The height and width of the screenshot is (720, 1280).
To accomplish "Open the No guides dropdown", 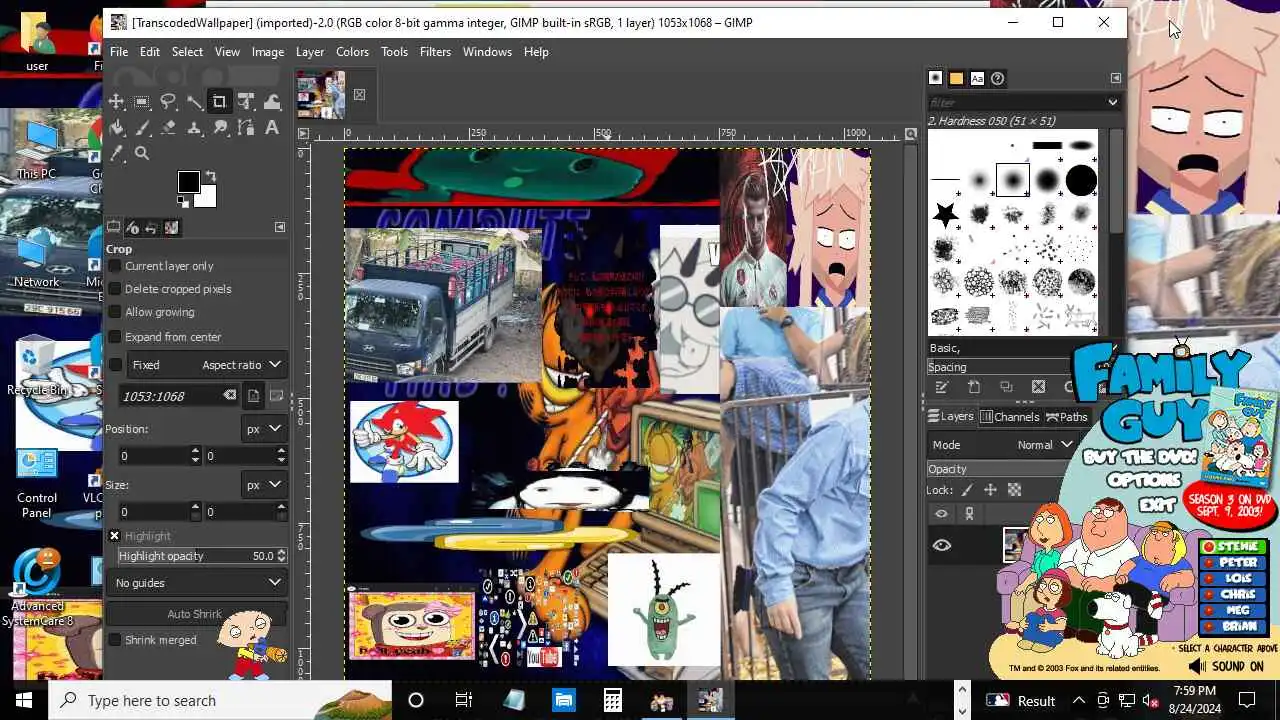I will (x=197, y=583).
